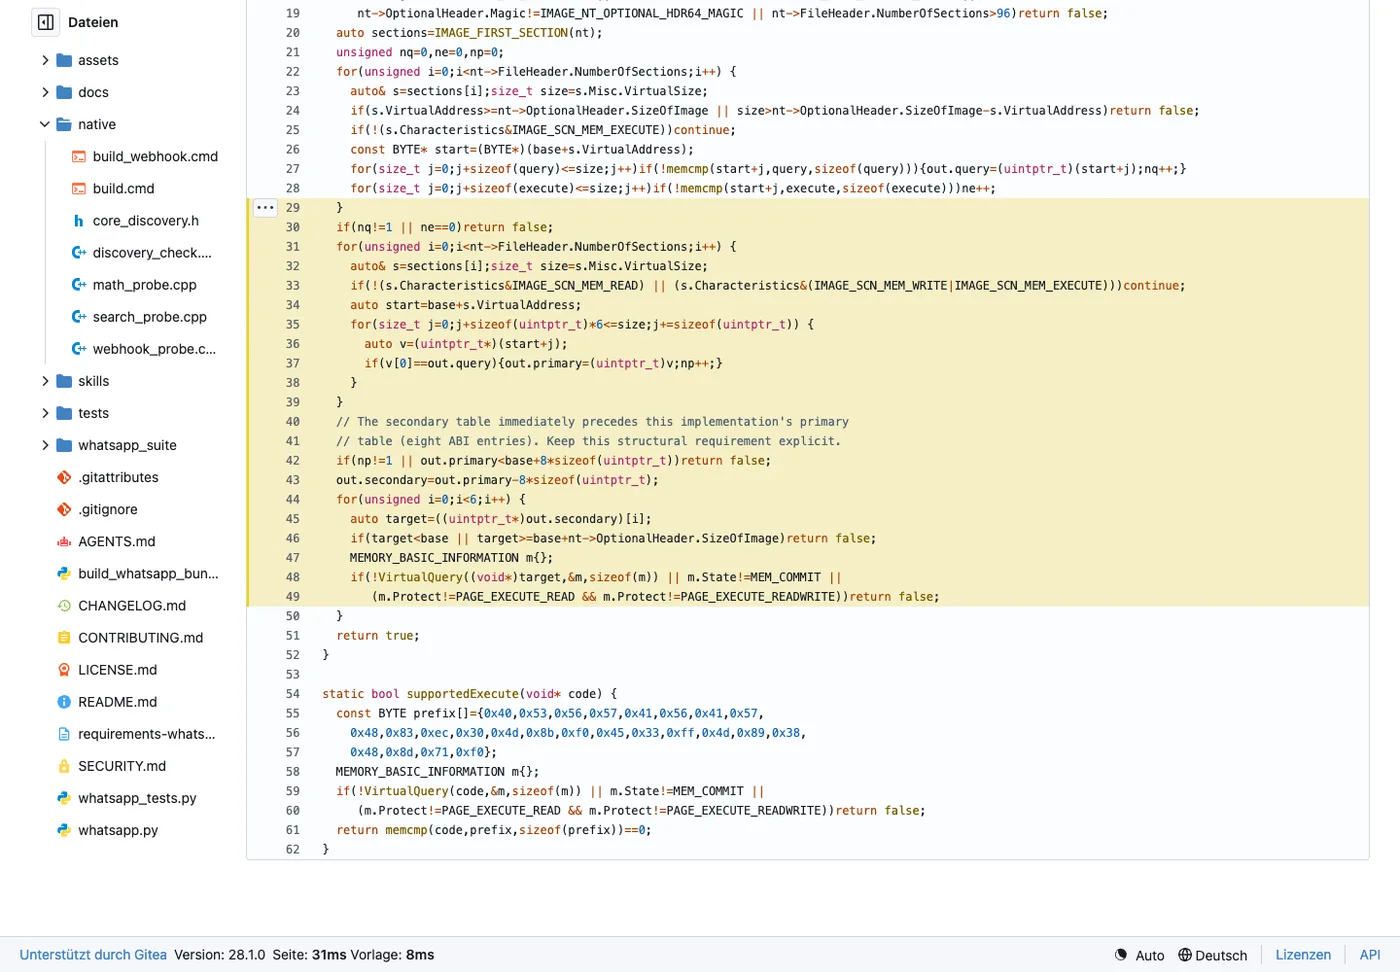The width and height of the screenshot is (1400, 972).
Task: Click the SECURITY.md lock icon
Action: 64,765
